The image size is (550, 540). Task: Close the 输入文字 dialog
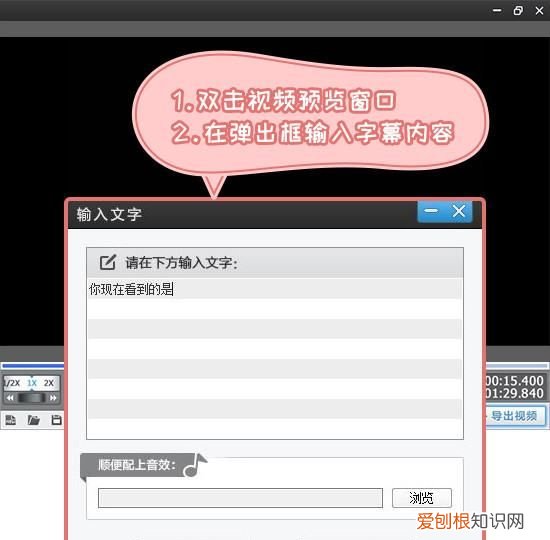click(459, 211)
